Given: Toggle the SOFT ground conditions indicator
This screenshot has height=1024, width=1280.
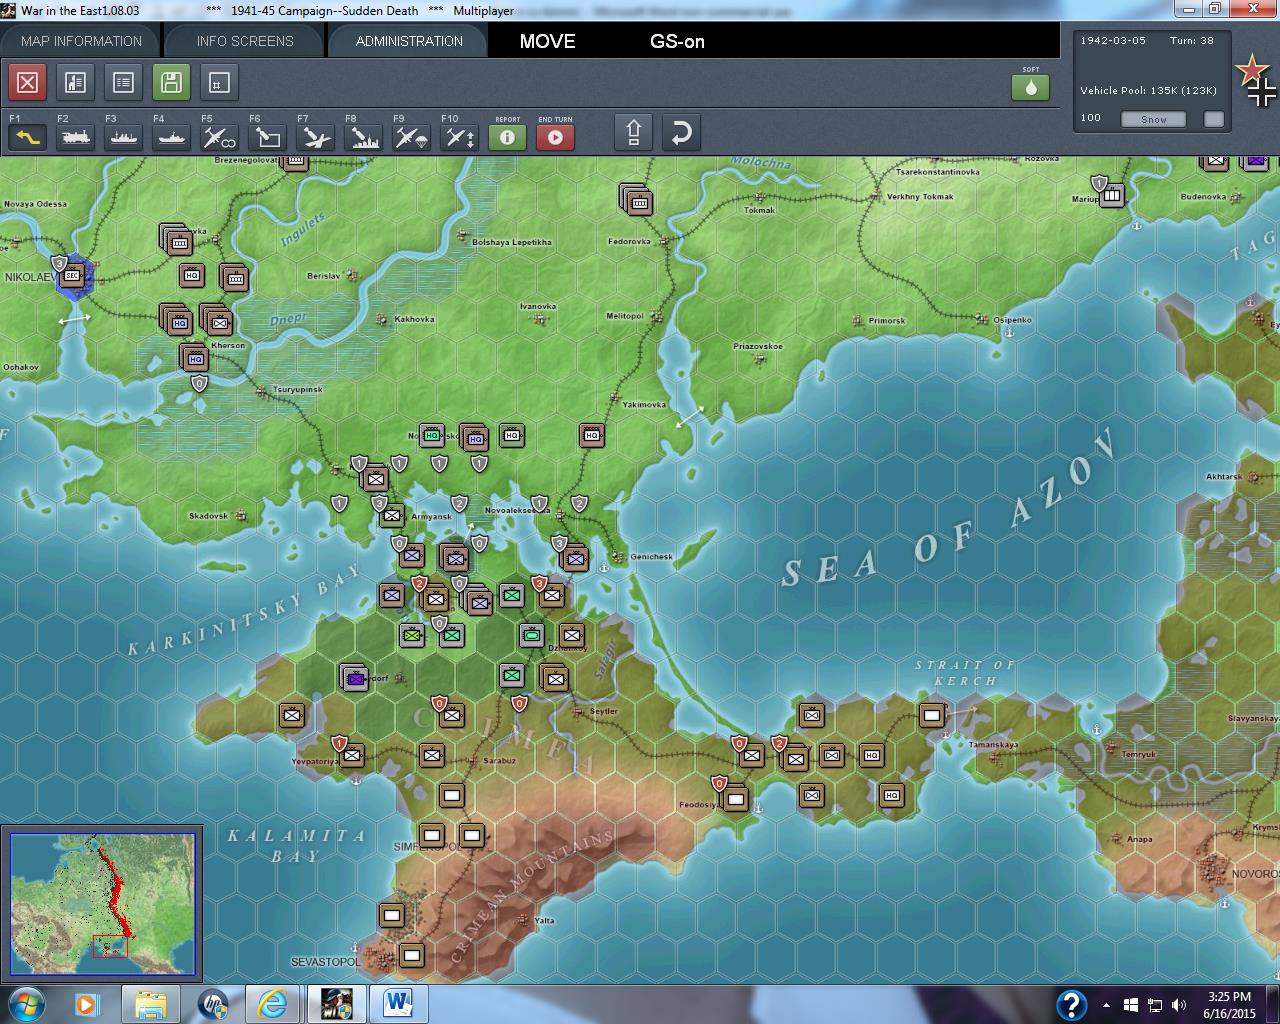Looking at the screenshot, I should pyautogui.click(x=1030, y=87).
